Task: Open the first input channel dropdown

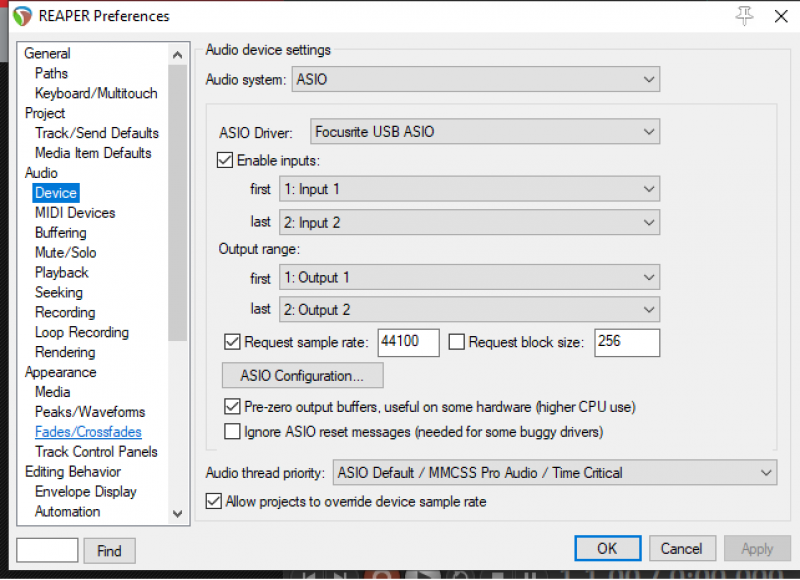Action: point(469,189)
